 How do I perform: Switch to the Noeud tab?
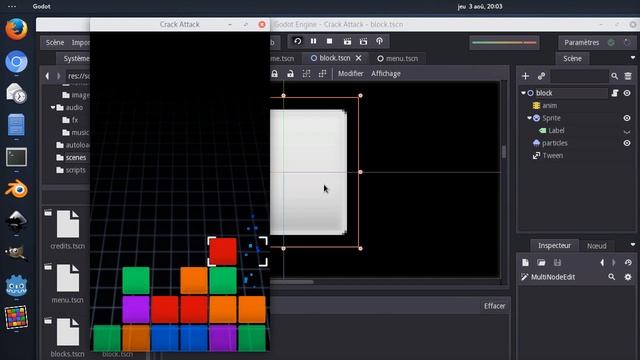596,246
